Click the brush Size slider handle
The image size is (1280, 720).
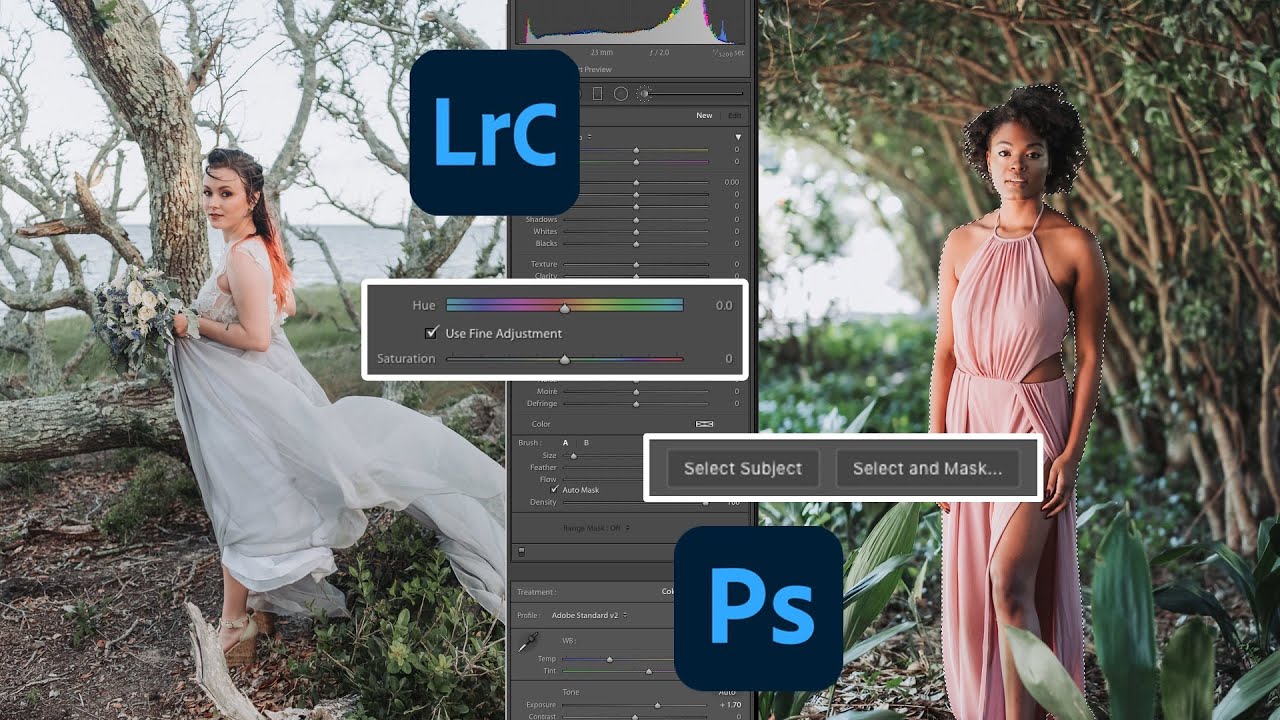pyautogui.click(x=574, y=455)
